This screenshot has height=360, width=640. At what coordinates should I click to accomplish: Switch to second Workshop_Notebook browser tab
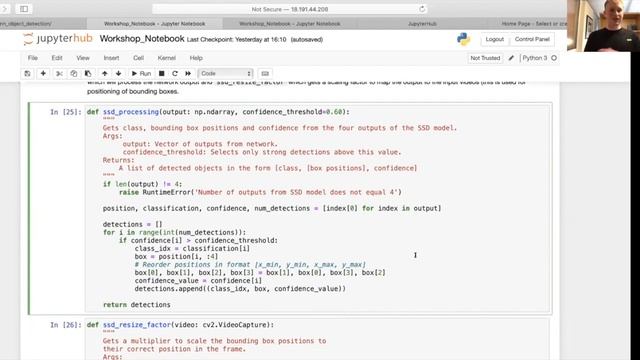pyautogui.click(x=290, y=24)
